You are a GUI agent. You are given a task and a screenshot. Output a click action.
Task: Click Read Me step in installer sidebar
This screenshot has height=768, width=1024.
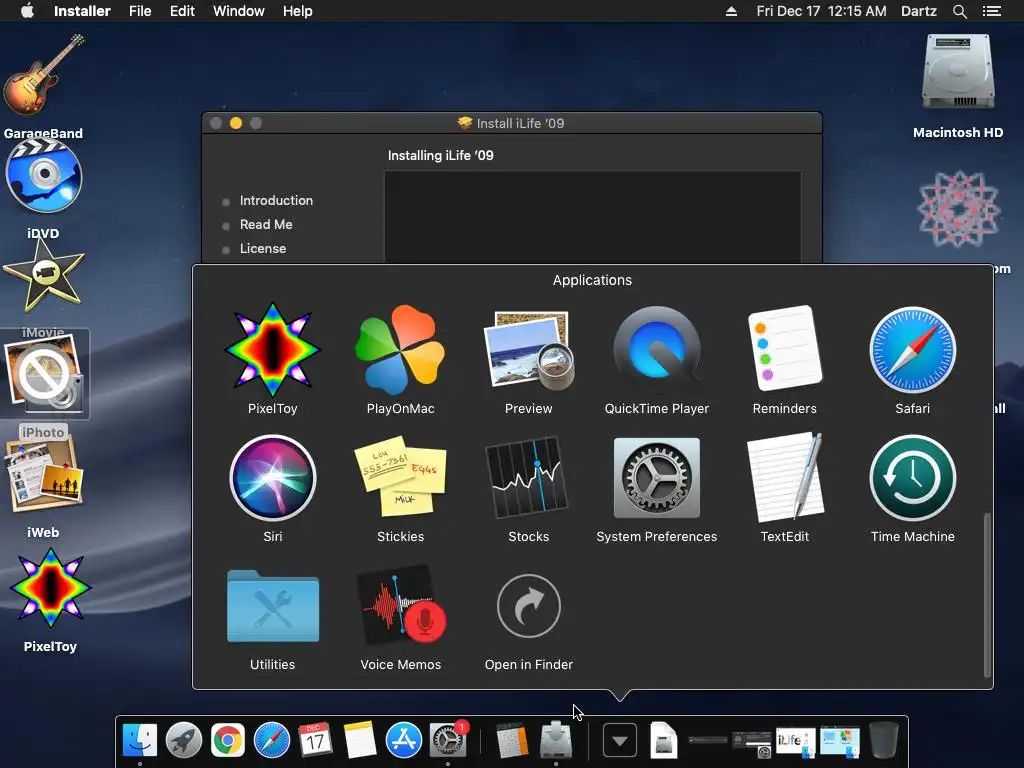(x=266, y=225)
